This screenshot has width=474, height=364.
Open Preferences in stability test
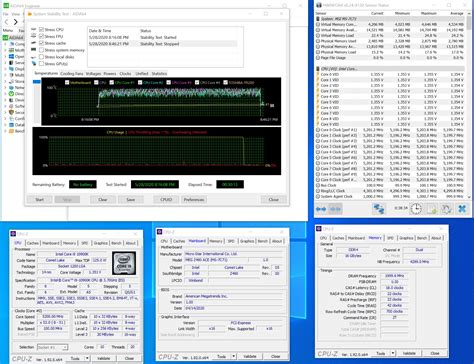click(x=194, y=200)
